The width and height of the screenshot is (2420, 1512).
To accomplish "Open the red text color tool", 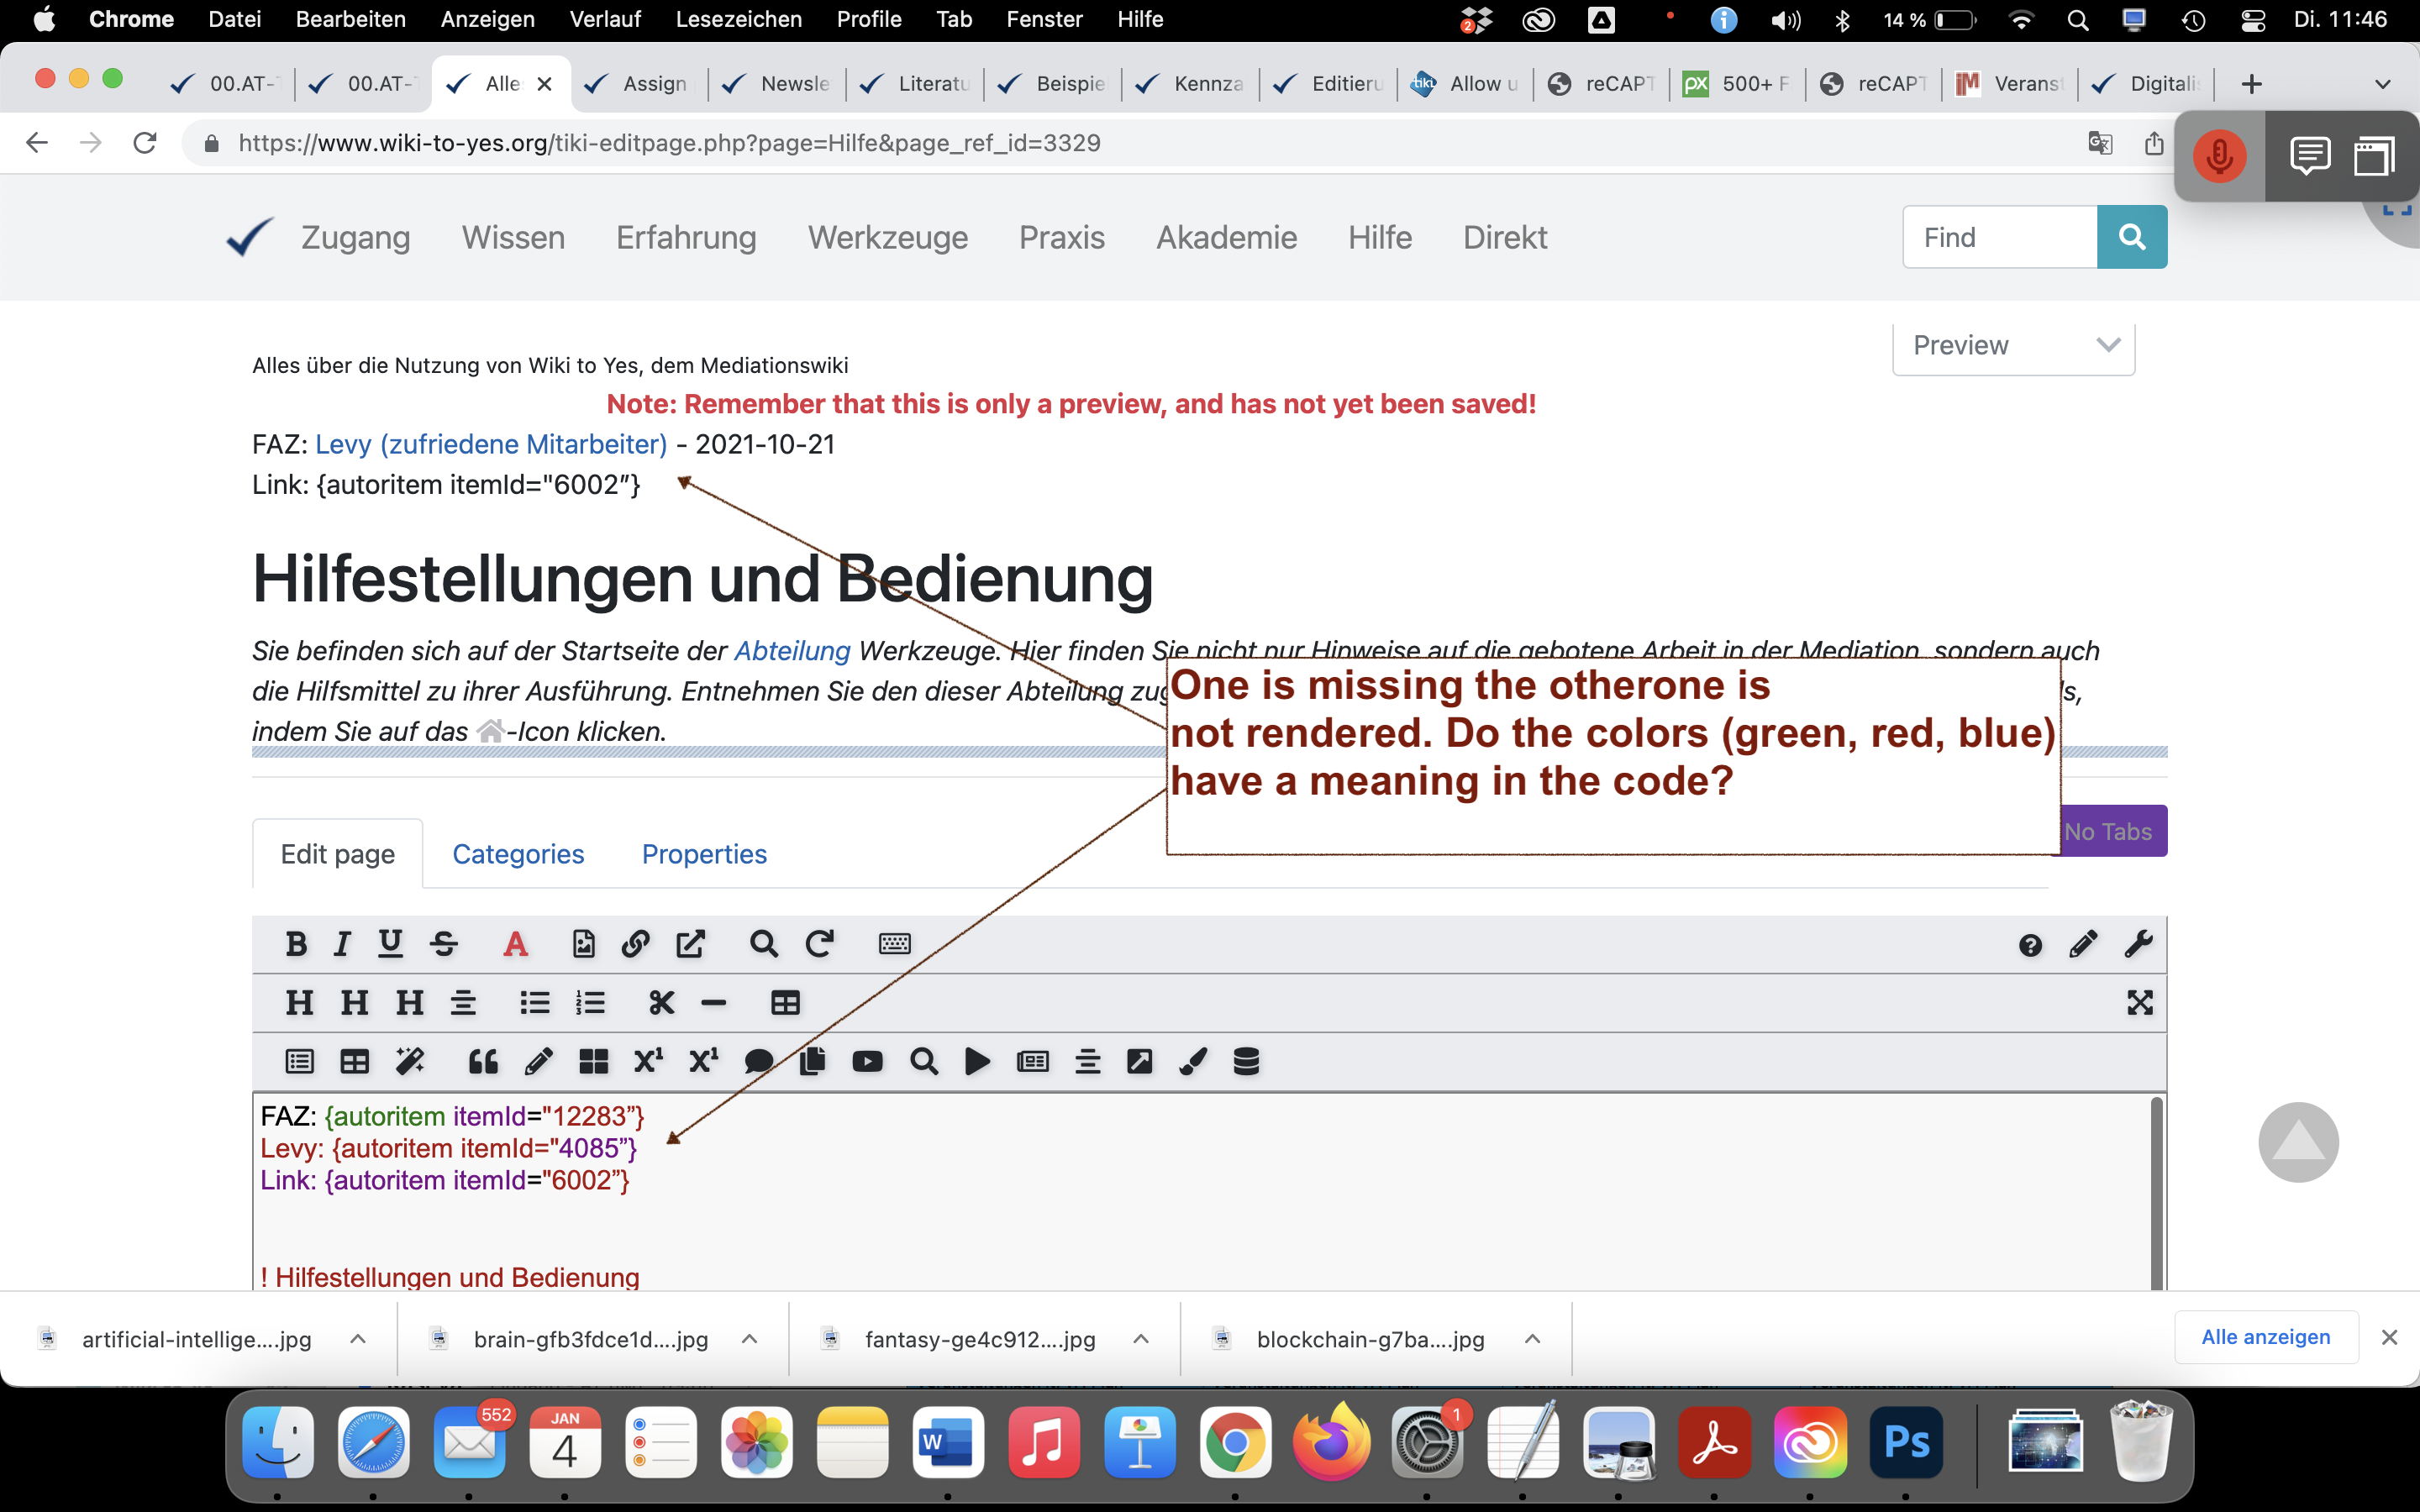I will point(515,944).
